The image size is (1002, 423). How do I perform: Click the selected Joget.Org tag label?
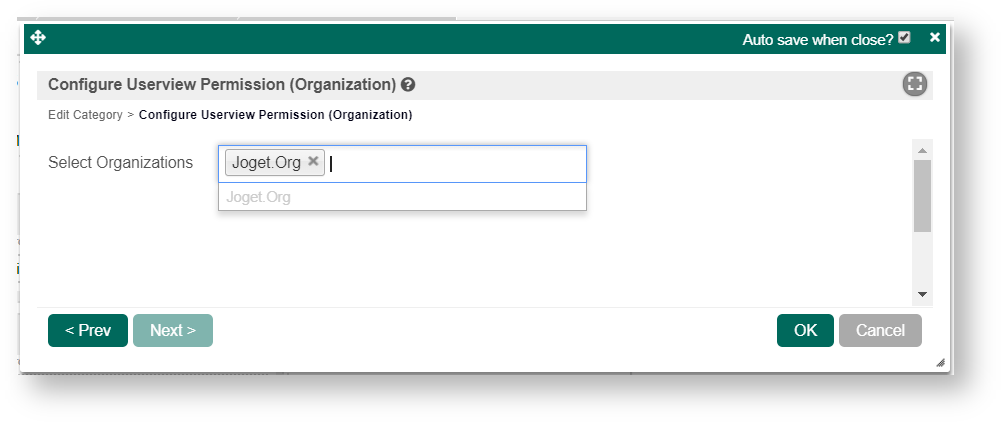266,162
